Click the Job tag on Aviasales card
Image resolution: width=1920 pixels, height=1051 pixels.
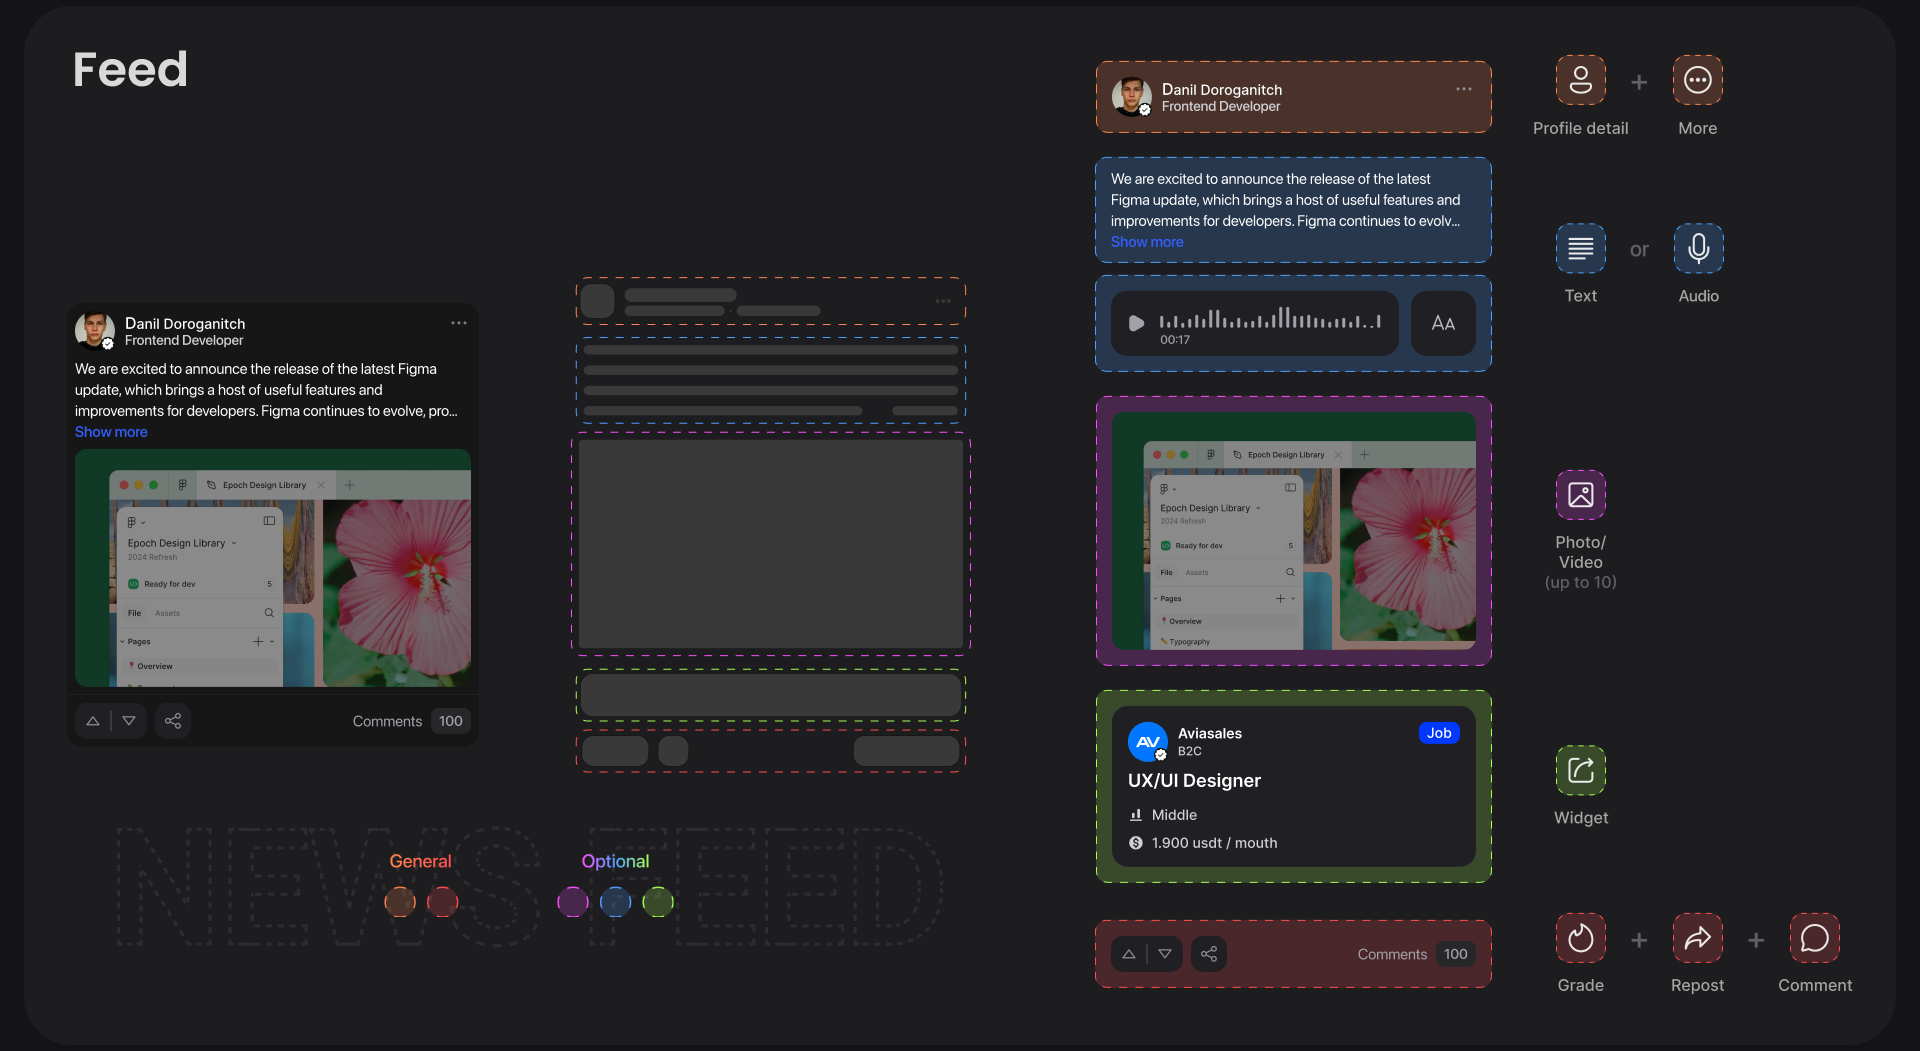tap(1438, 733)
